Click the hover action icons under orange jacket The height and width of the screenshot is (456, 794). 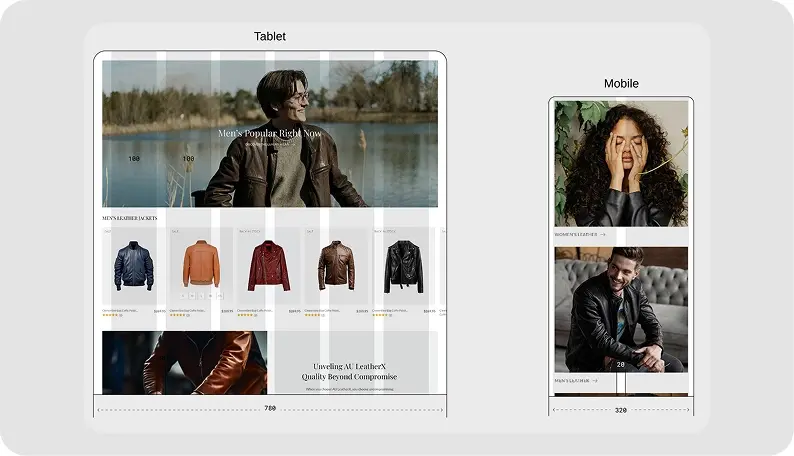click(x=201, y=296)
